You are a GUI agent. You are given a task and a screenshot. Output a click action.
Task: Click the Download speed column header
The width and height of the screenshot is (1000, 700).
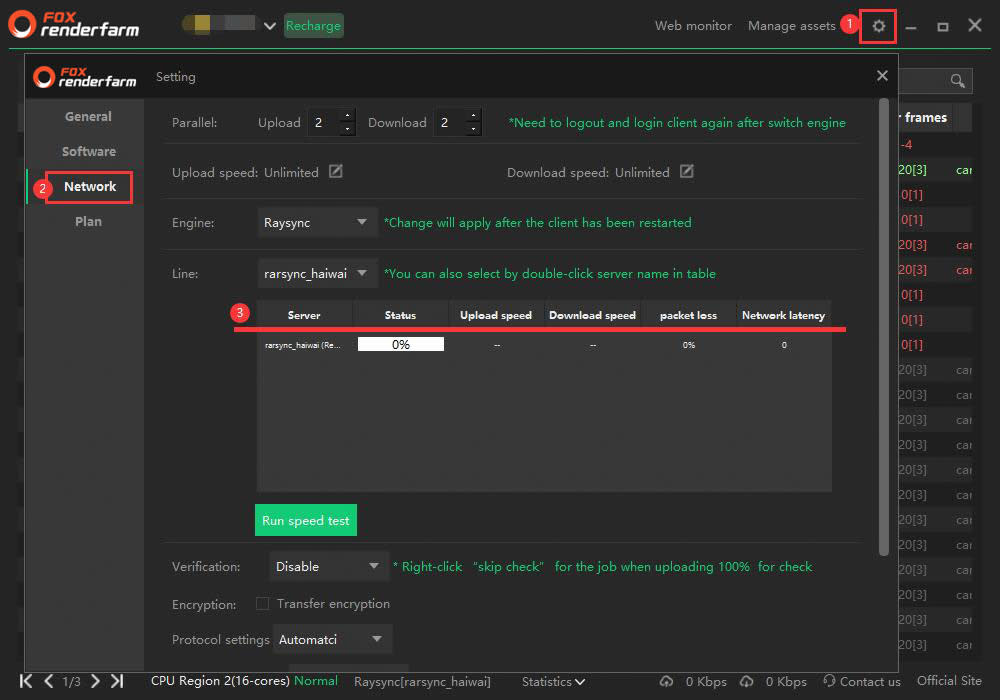coord(592,315)
